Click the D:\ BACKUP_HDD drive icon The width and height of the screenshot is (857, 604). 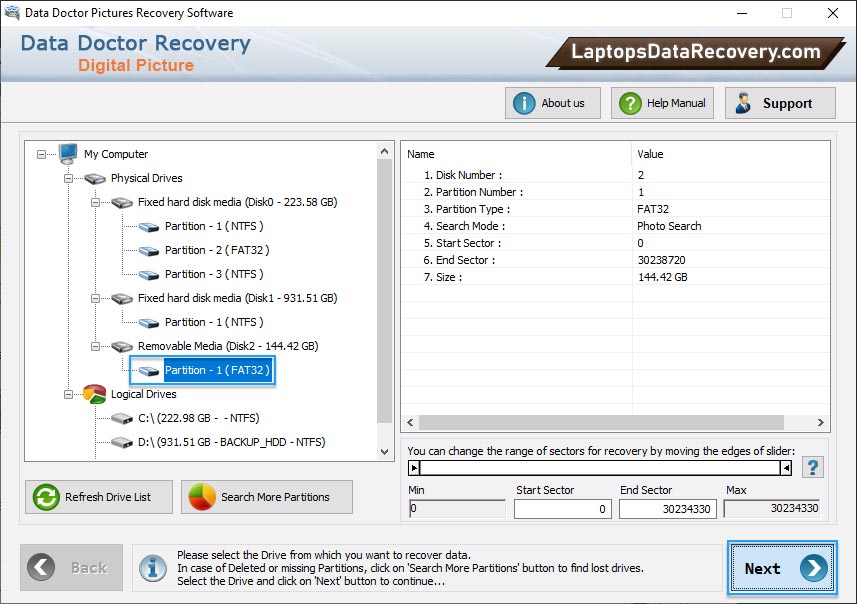[122, 442]
